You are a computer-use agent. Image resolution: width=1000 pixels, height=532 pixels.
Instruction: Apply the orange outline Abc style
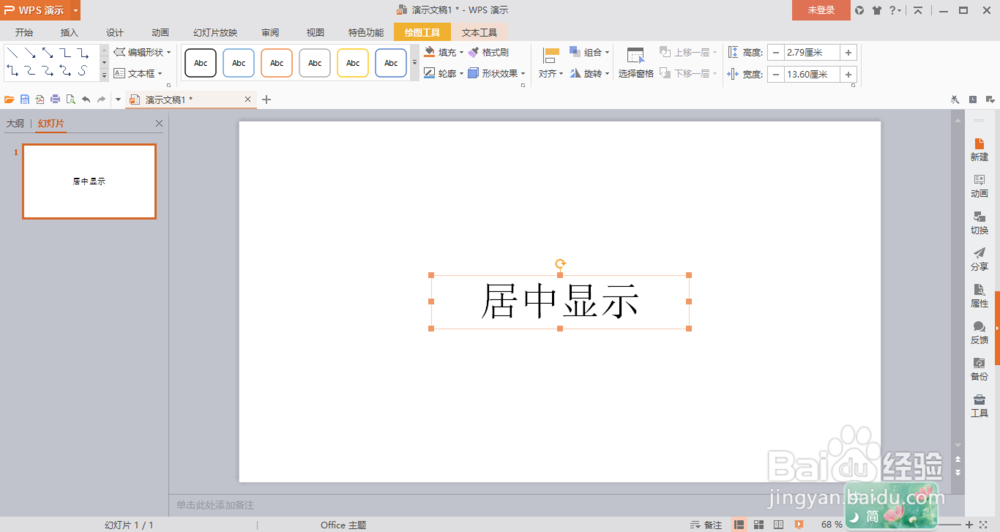[x=277, y=63]
